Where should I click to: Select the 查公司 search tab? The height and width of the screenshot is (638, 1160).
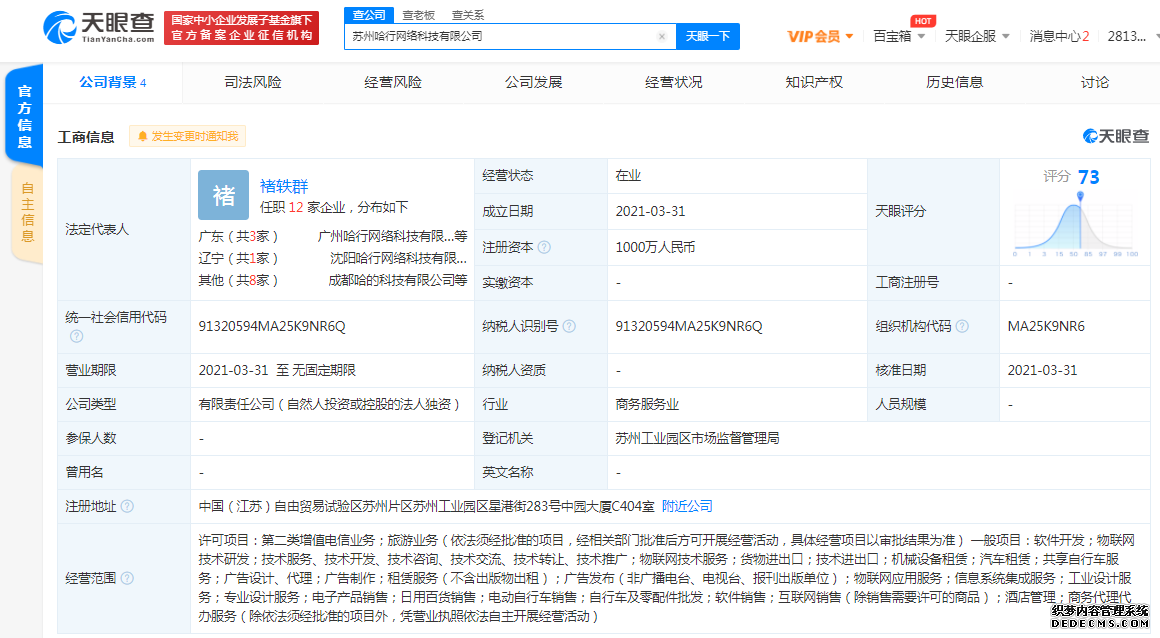(368, 15)
